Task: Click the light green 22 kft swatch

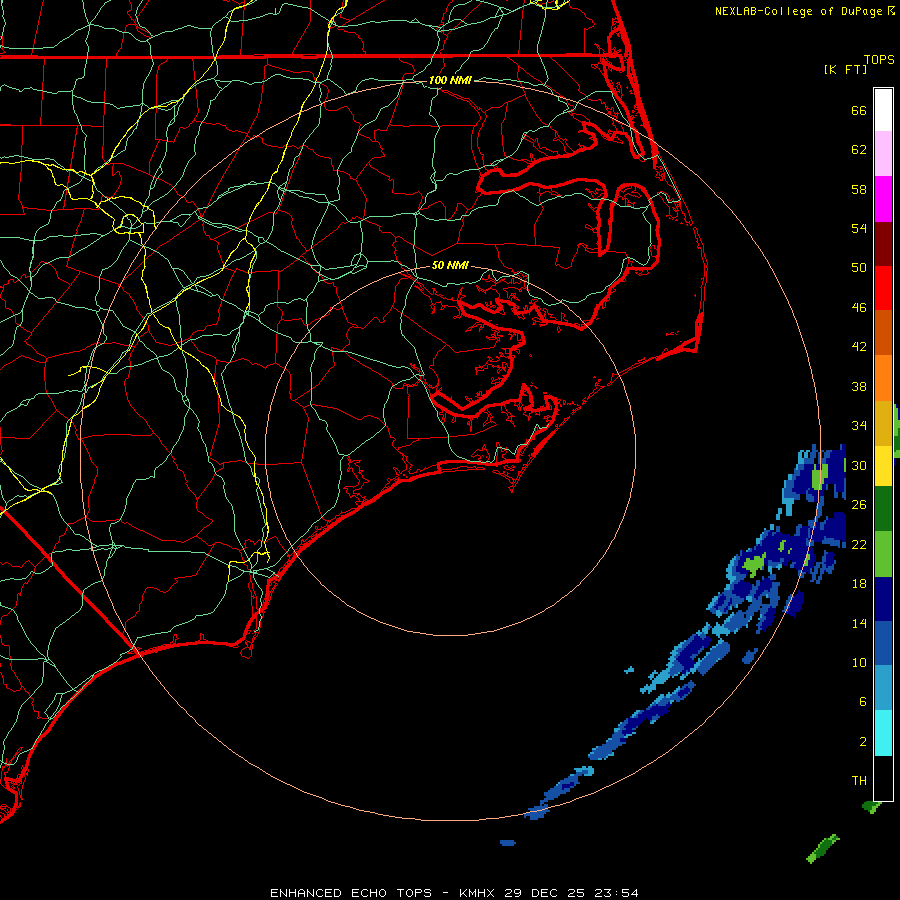Action: point(883,554)
